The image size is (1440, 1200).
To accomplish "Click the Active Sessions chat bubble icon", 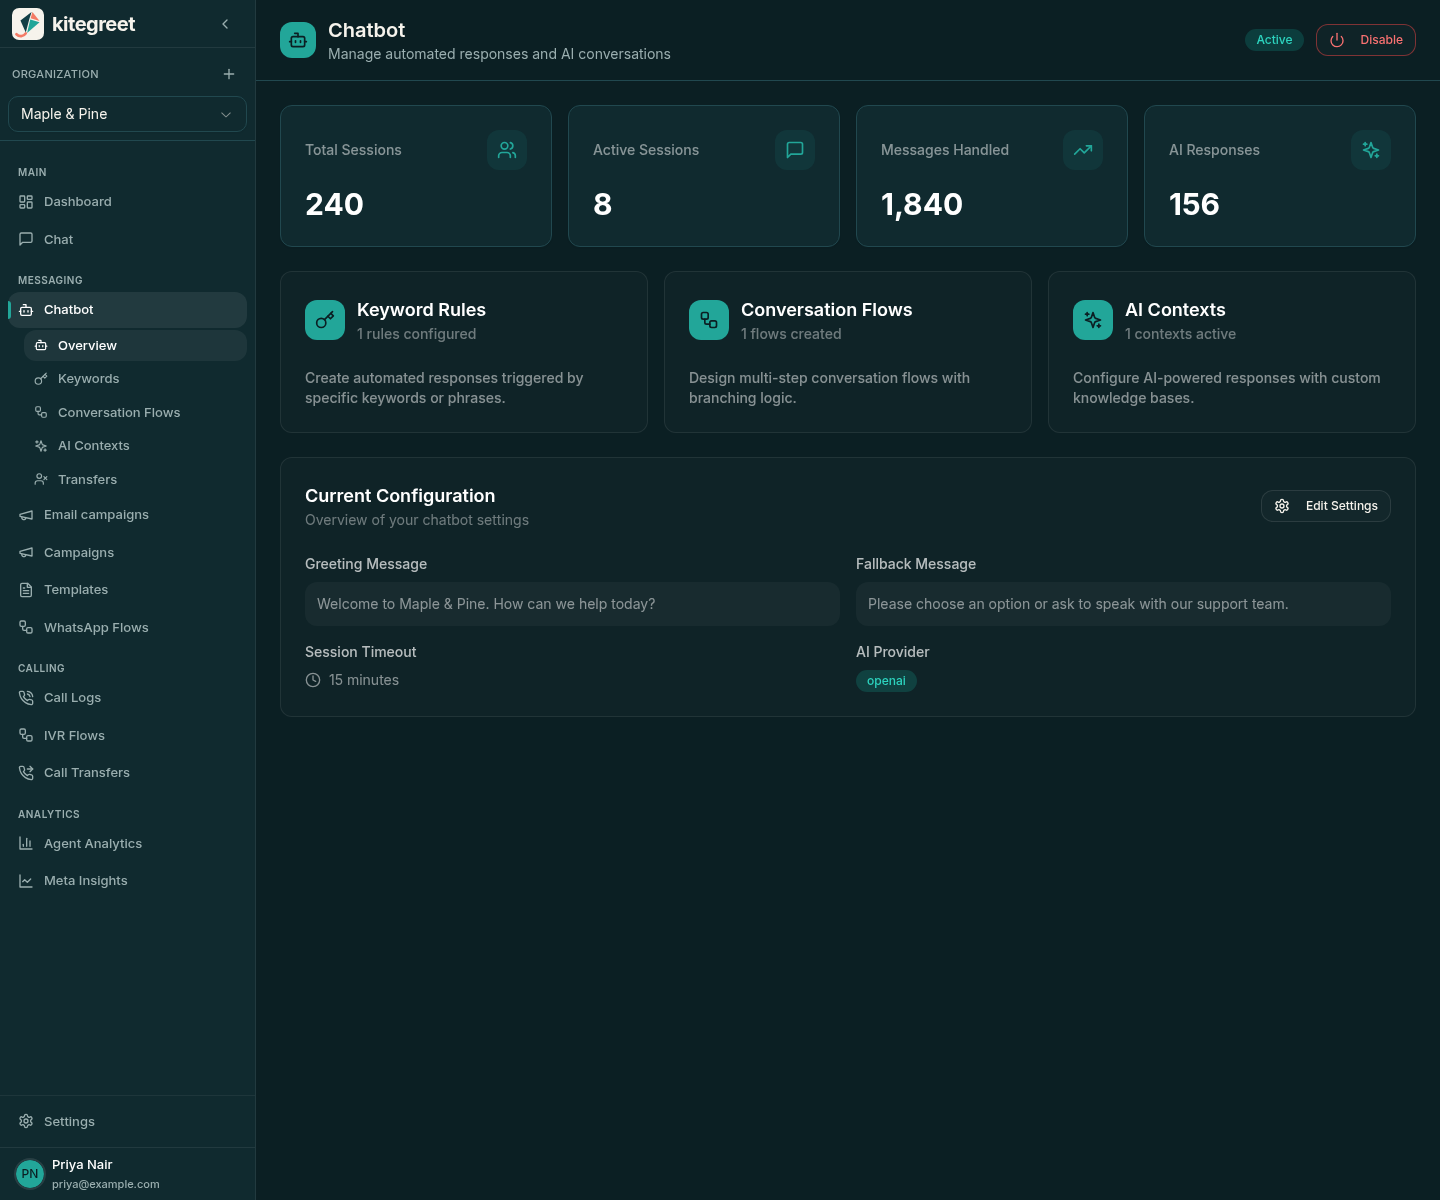I will (x=795, y=150).
